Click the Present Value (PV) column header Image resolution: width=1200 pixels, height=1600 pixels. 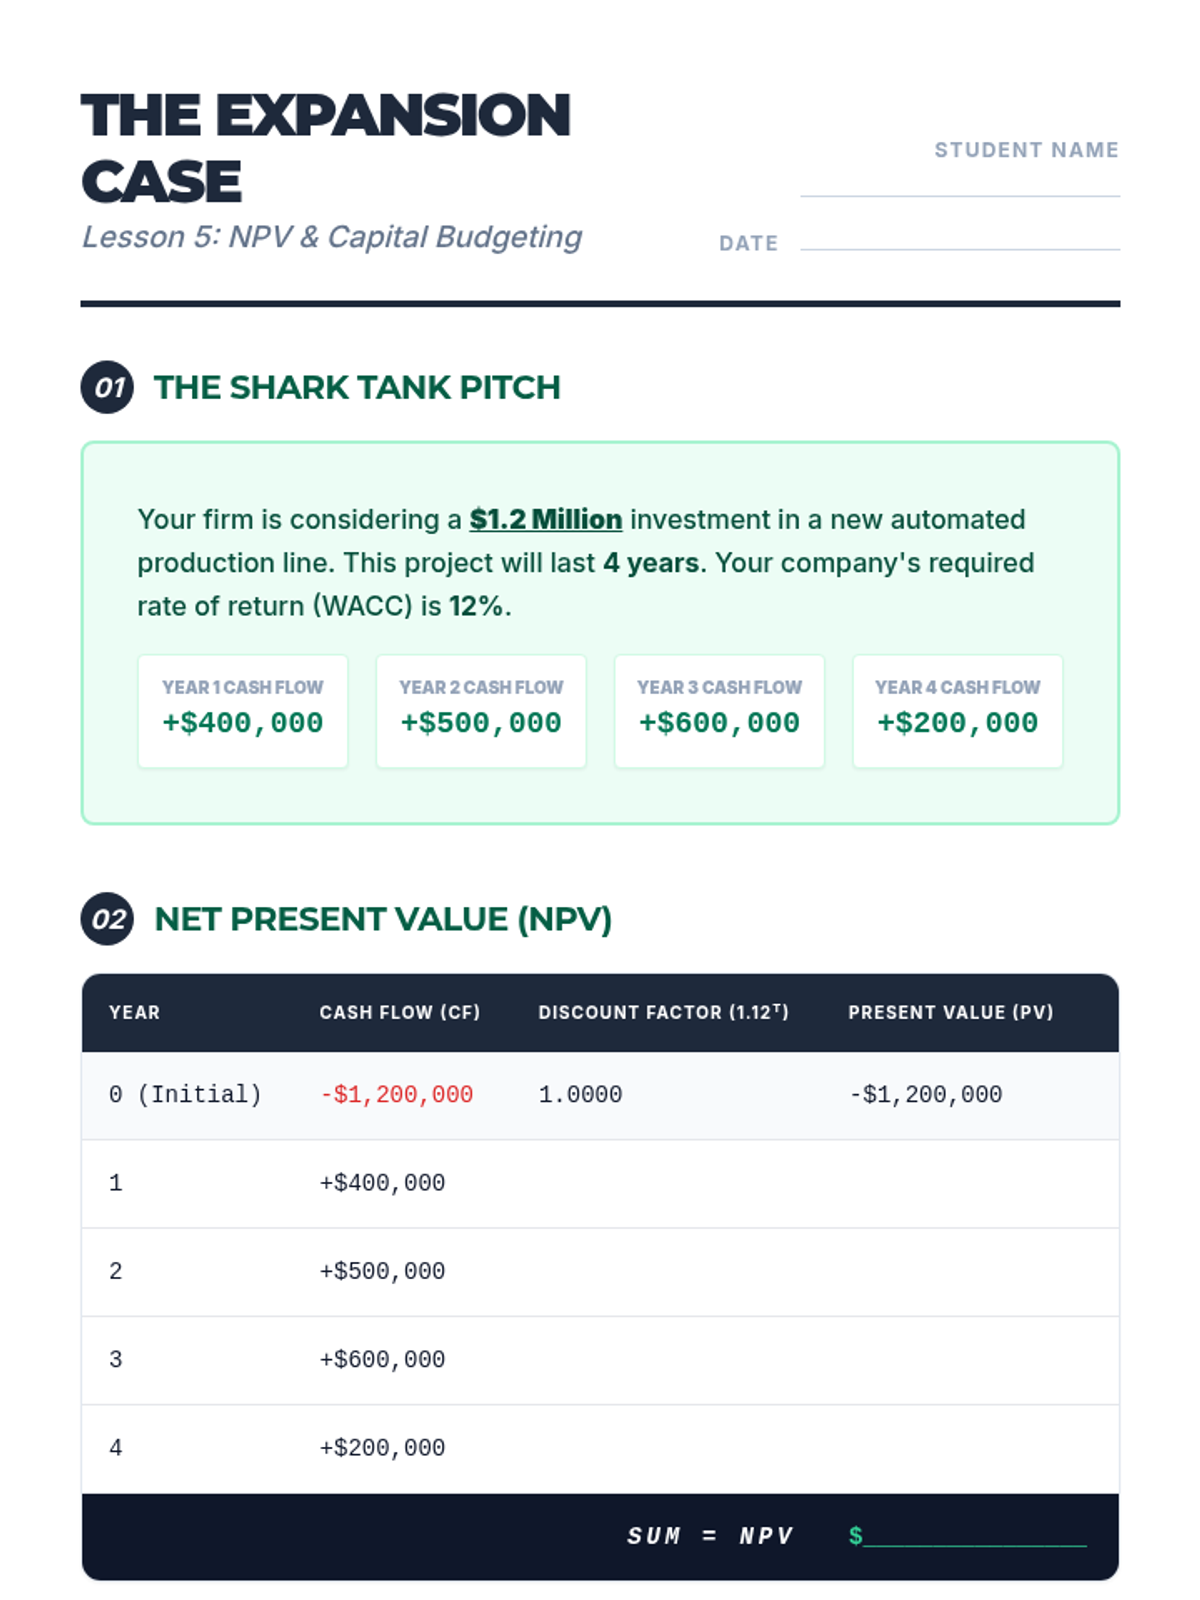[950, 1012]
